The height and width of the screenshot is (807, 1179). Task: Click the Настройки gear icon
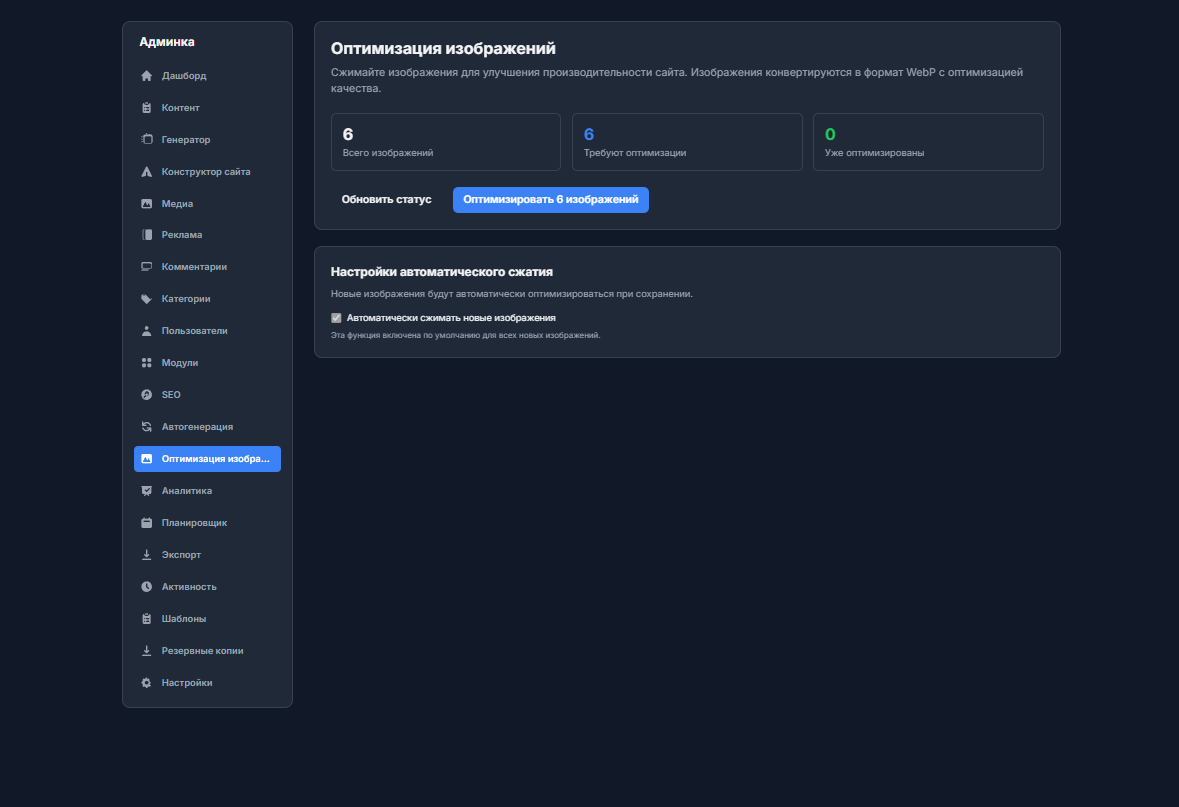click(x=146, y=683)
